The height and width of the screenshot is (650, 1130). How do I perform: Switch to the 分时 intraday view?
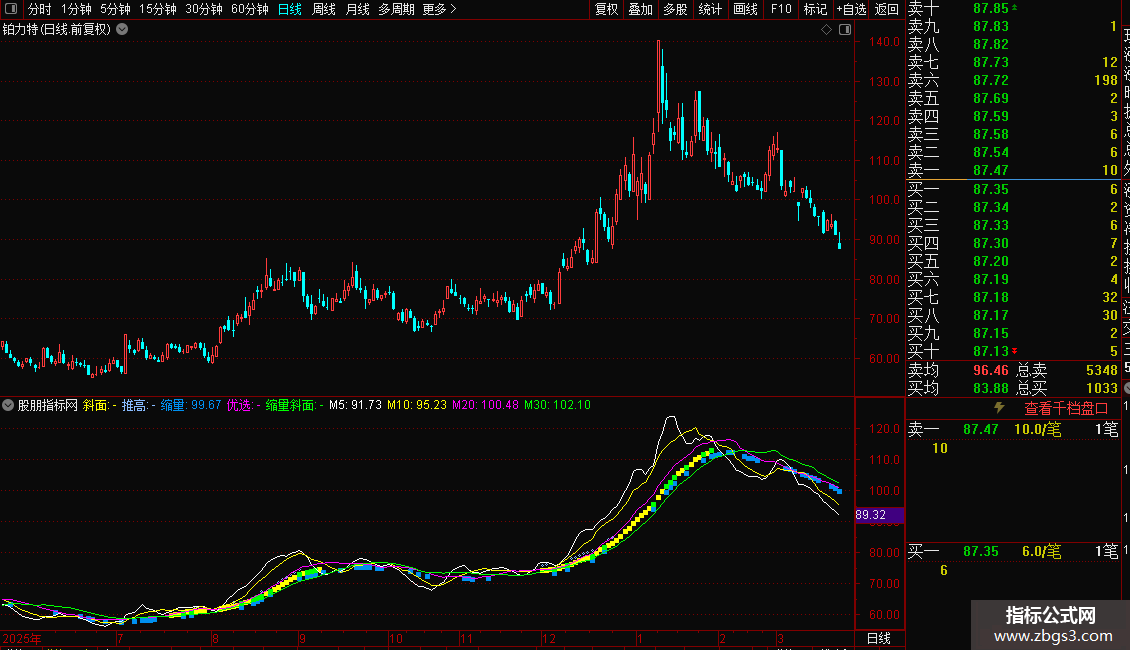click(40, 9)
